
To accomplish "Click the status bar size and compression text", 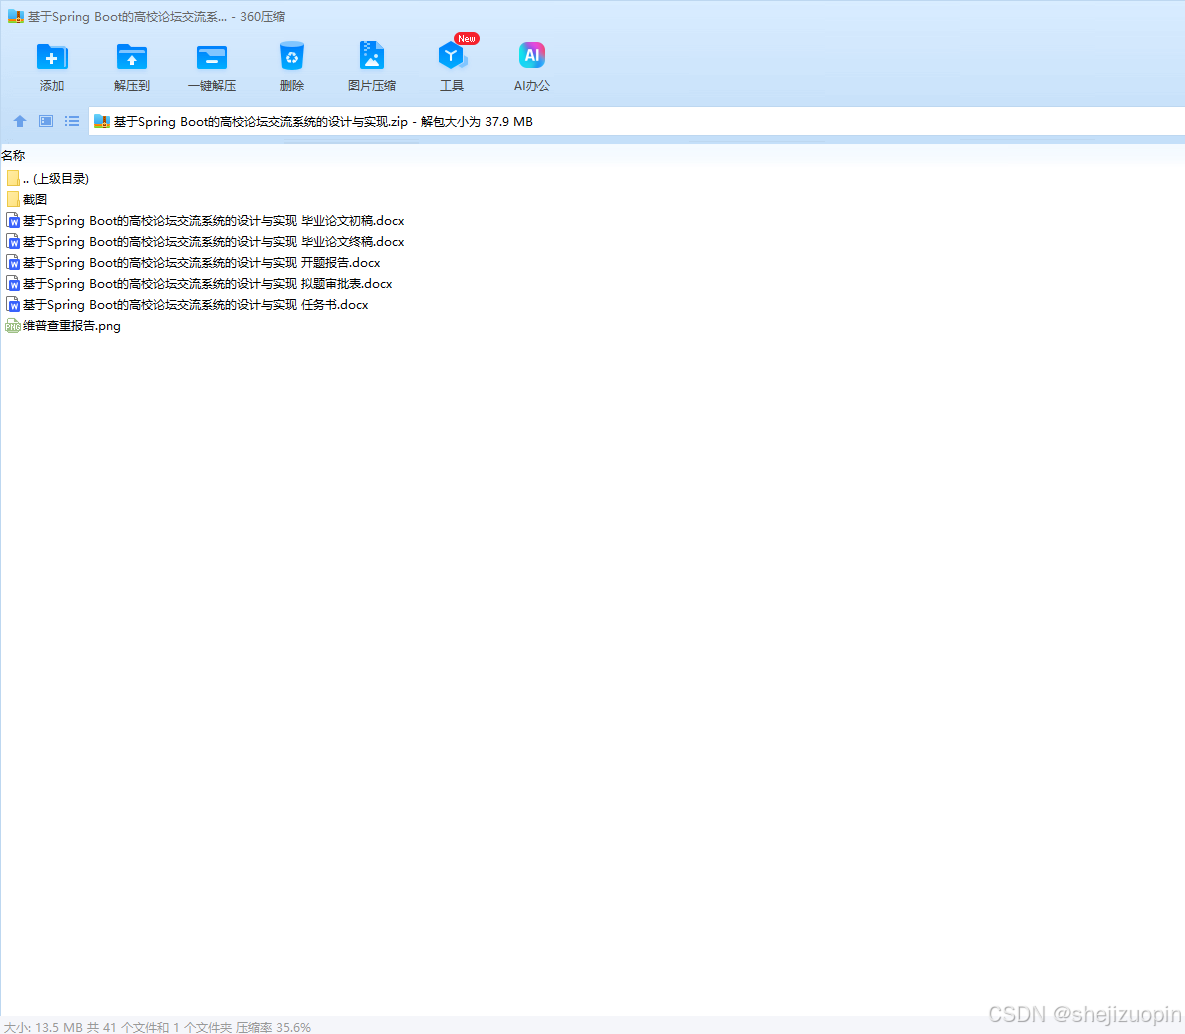I will point(158,1027).
